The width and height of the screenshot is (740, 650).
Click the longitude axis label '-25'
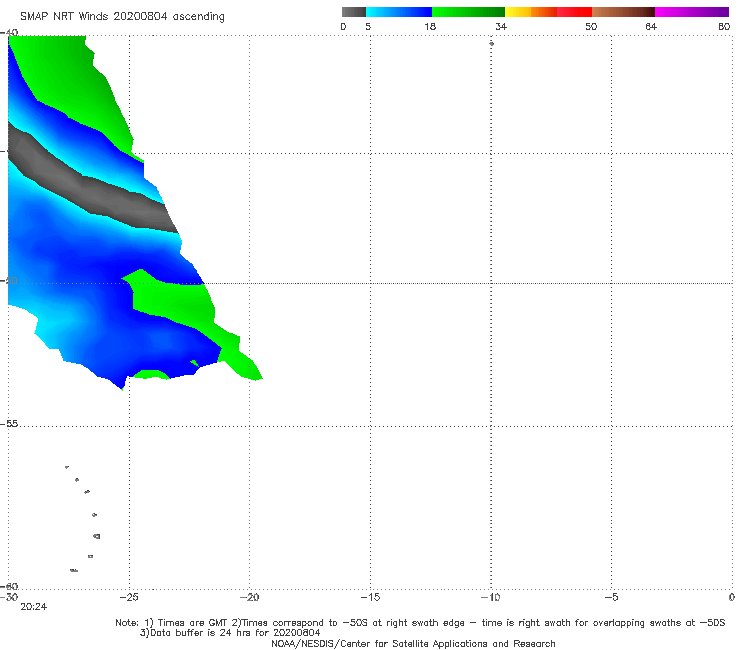(129, 598)
